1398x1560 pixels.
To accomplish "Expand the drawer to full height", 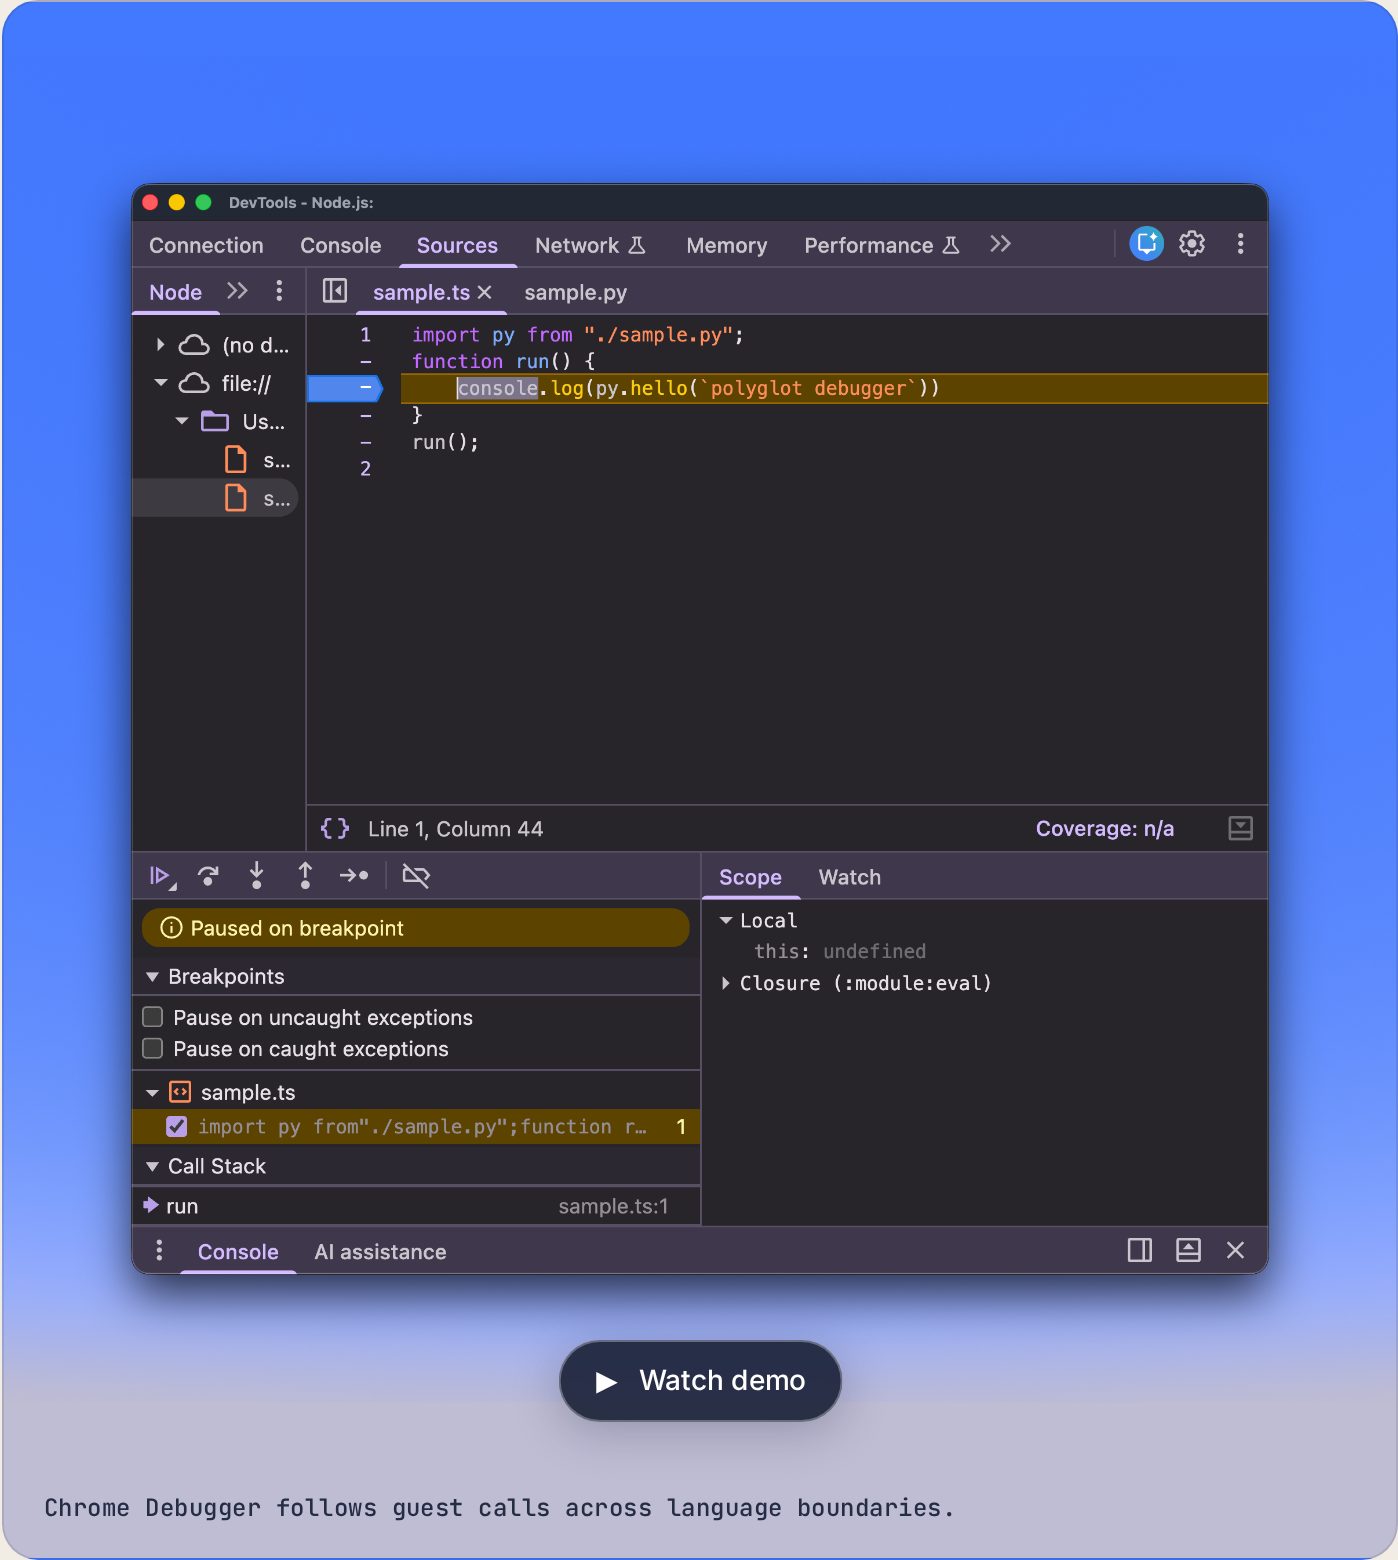I will coord(1188,1250).
